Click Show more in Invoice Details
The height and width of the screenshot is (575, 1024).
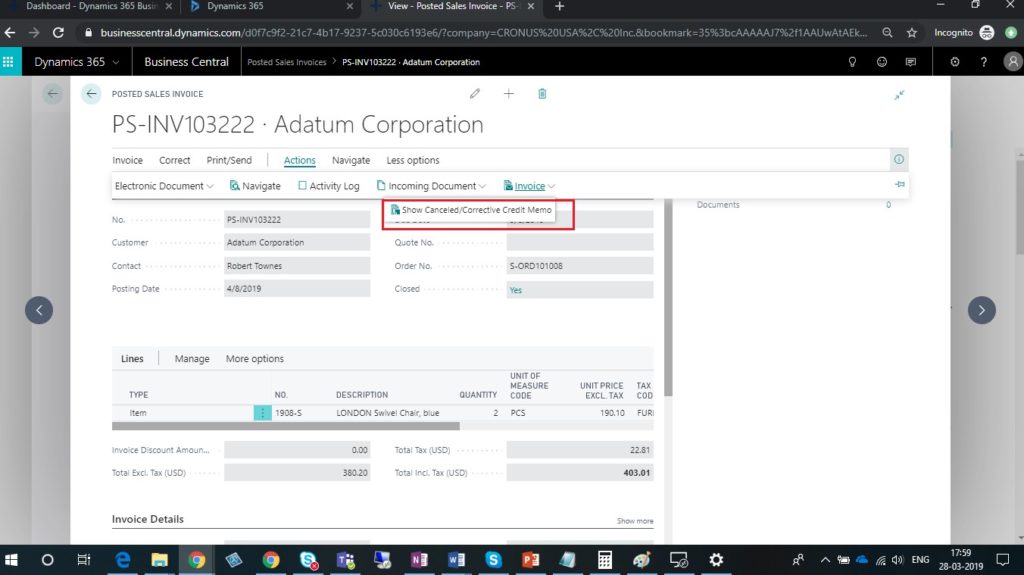tap(635, 521)
